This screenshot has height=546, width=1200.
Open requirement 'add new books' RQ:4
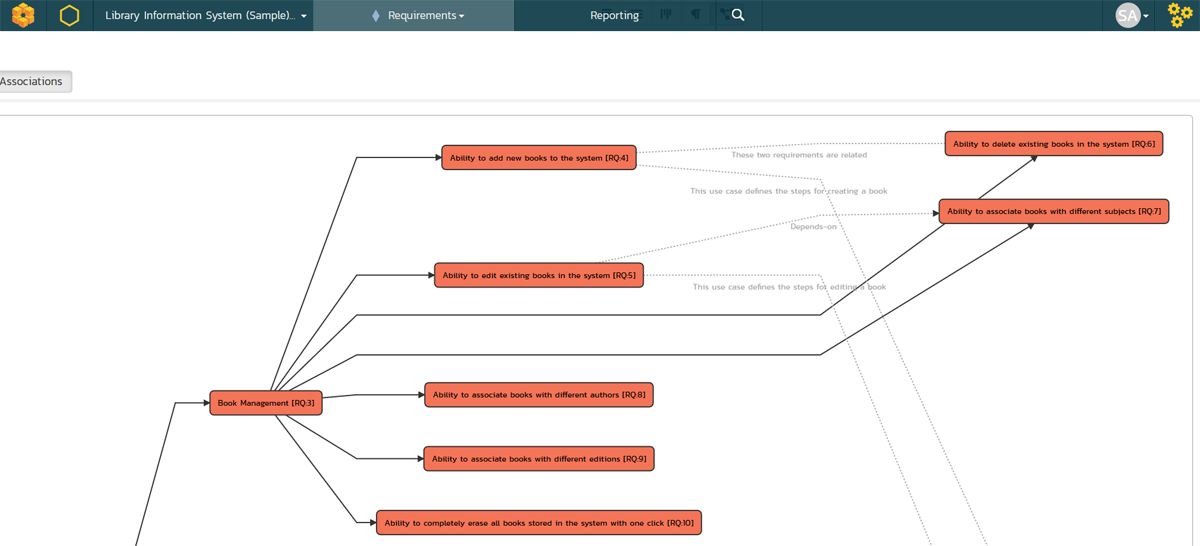click(x=539, y=158)
